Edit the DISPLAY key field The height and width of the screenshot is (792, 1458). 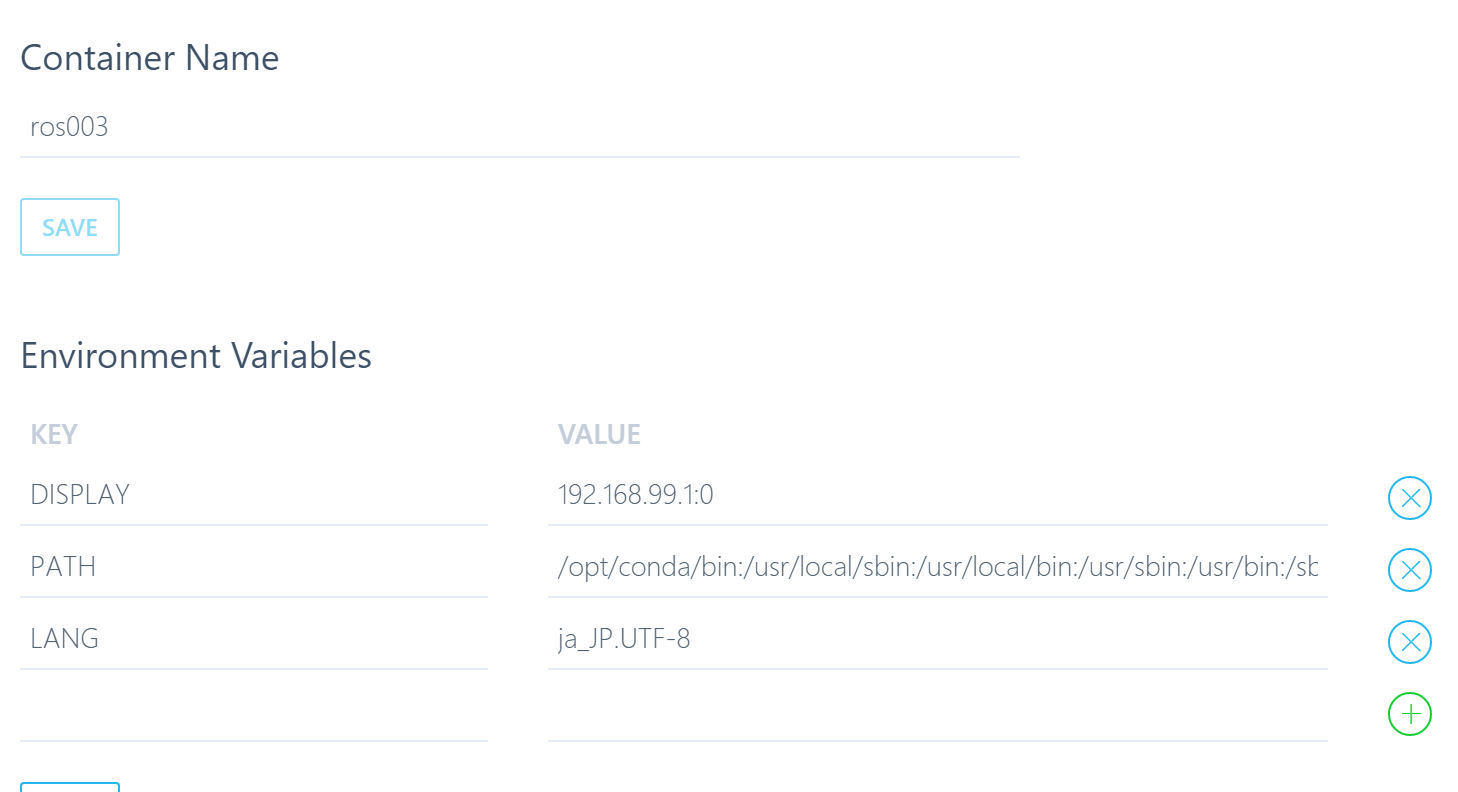click(254, 496)
